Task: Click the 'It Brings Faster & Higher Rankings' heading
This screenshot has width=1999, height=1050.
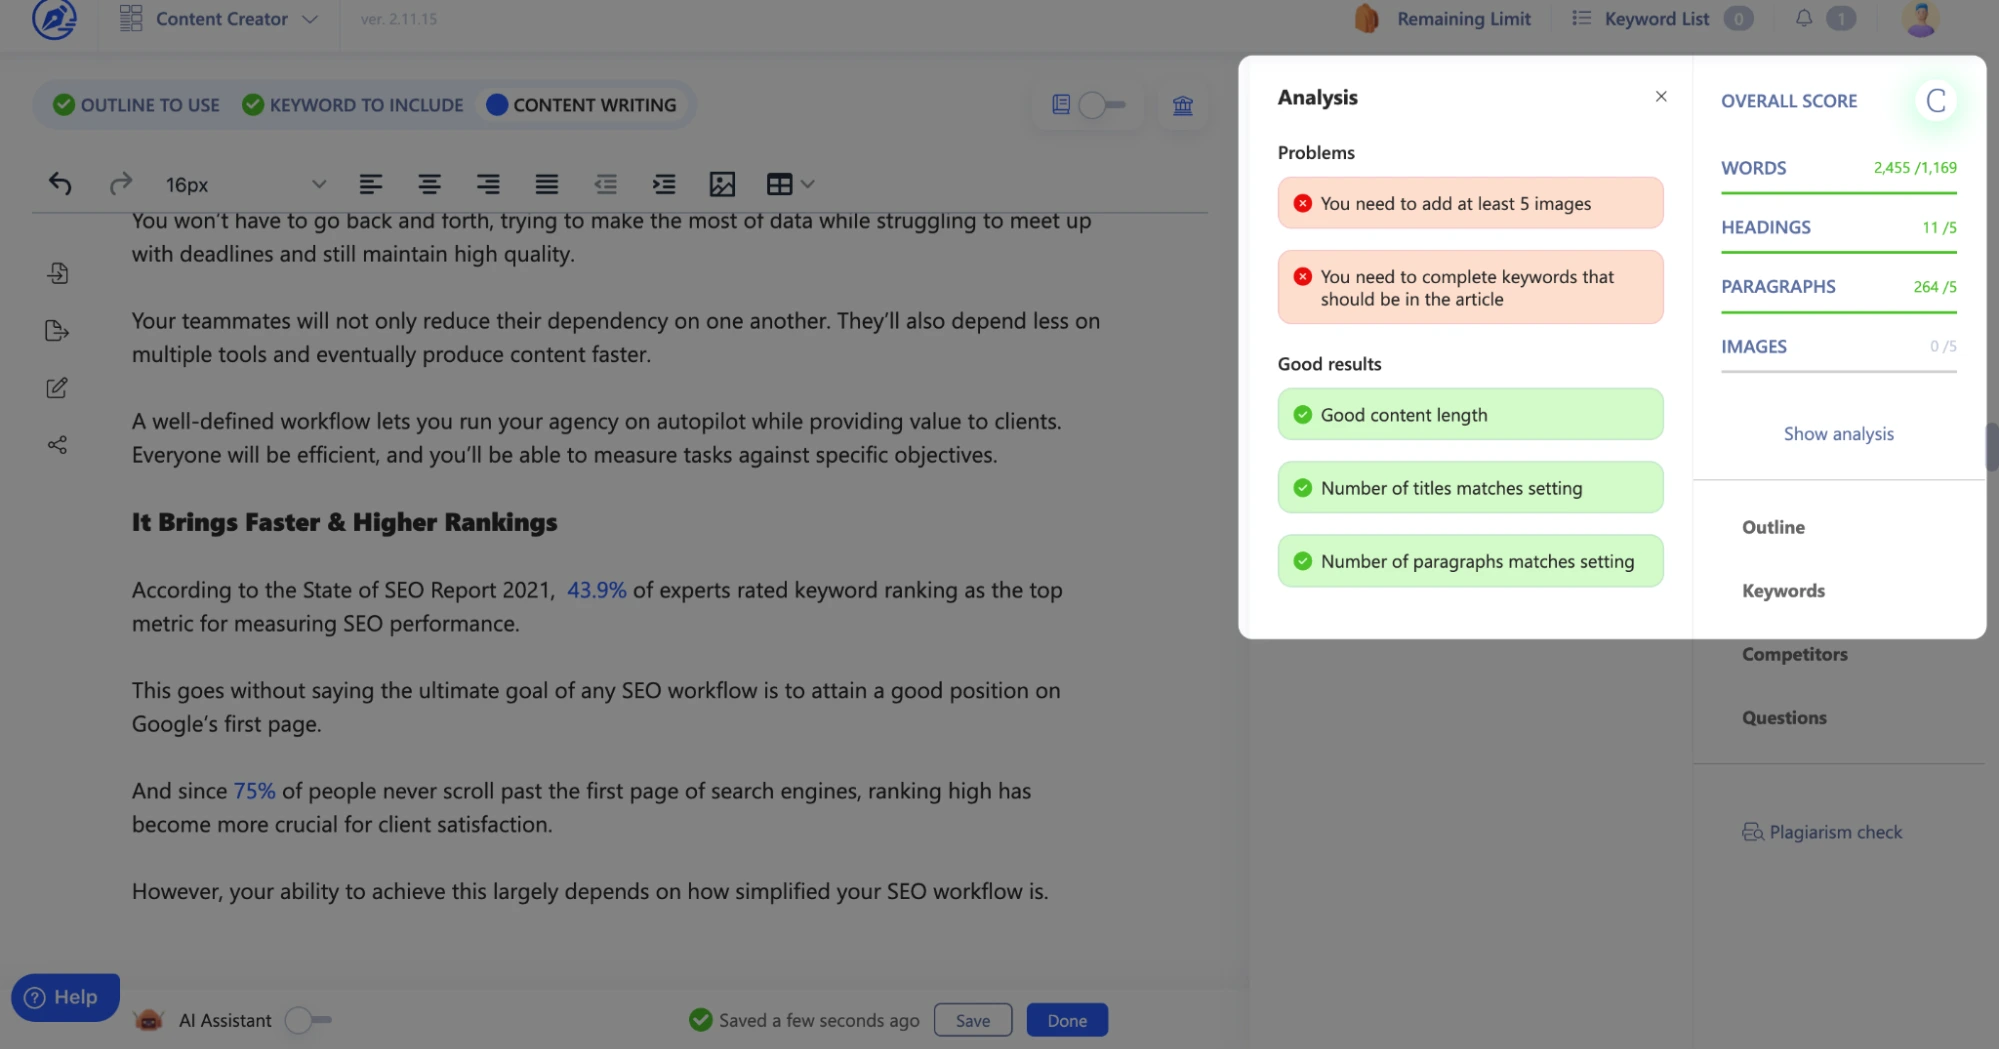Action: [x=345, y=522]
